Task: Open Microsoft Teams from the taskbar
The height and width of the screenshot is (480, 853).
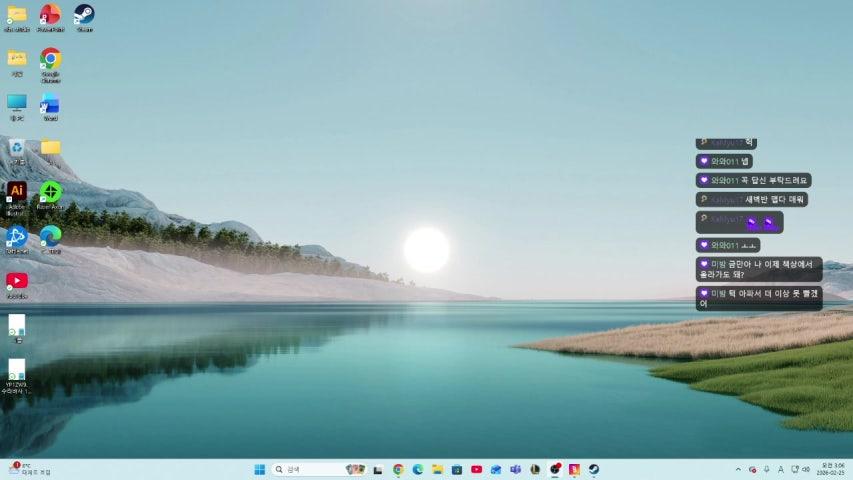Action: tap(515, 469)
